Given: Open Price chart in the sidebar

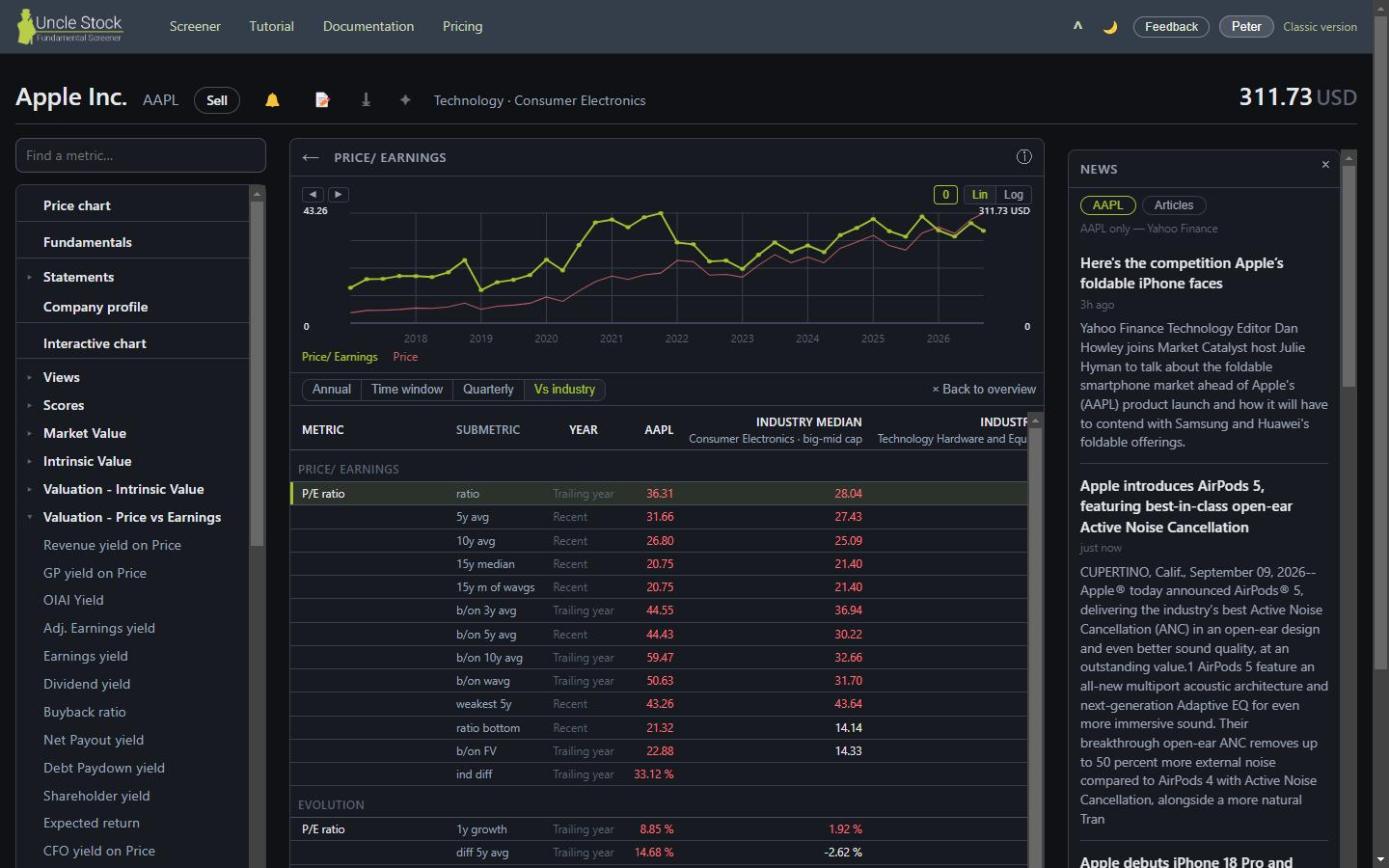Looking at the screenshot, I should click(77, 205).
